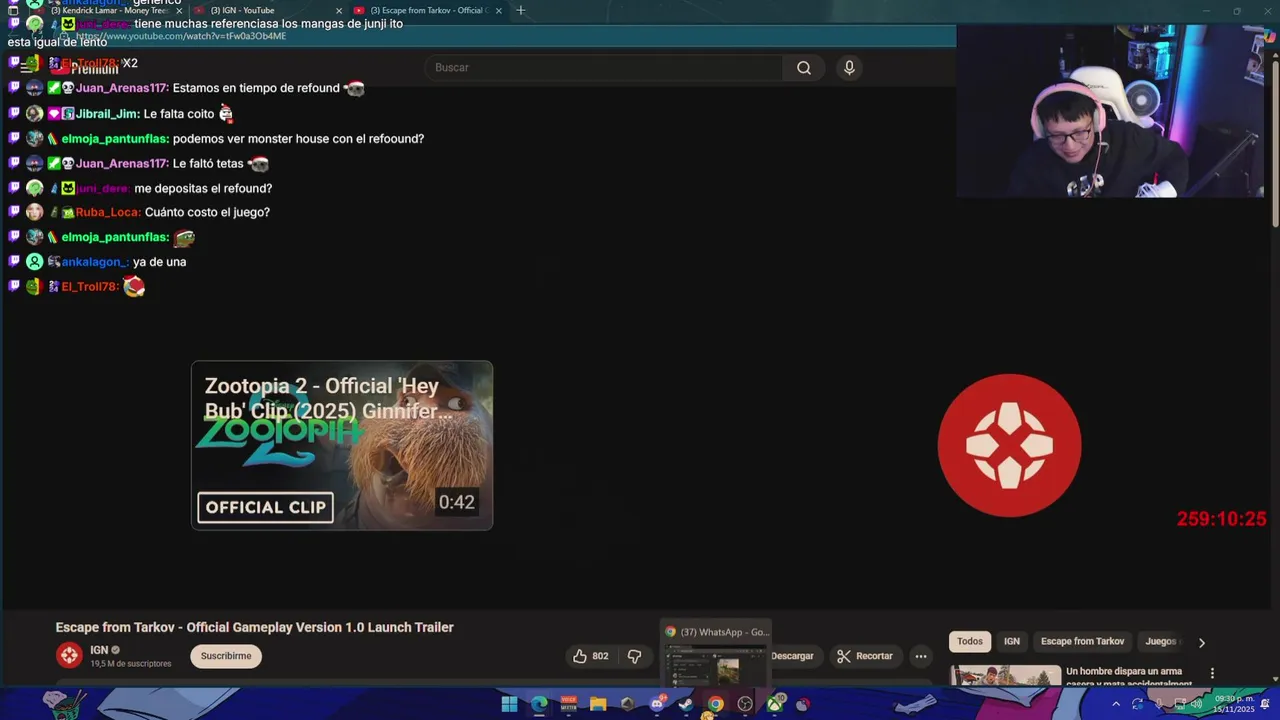The image size is (1280, 720).
Task: Click the username Jibrail_Jim in chat
Action: [107, 114]
